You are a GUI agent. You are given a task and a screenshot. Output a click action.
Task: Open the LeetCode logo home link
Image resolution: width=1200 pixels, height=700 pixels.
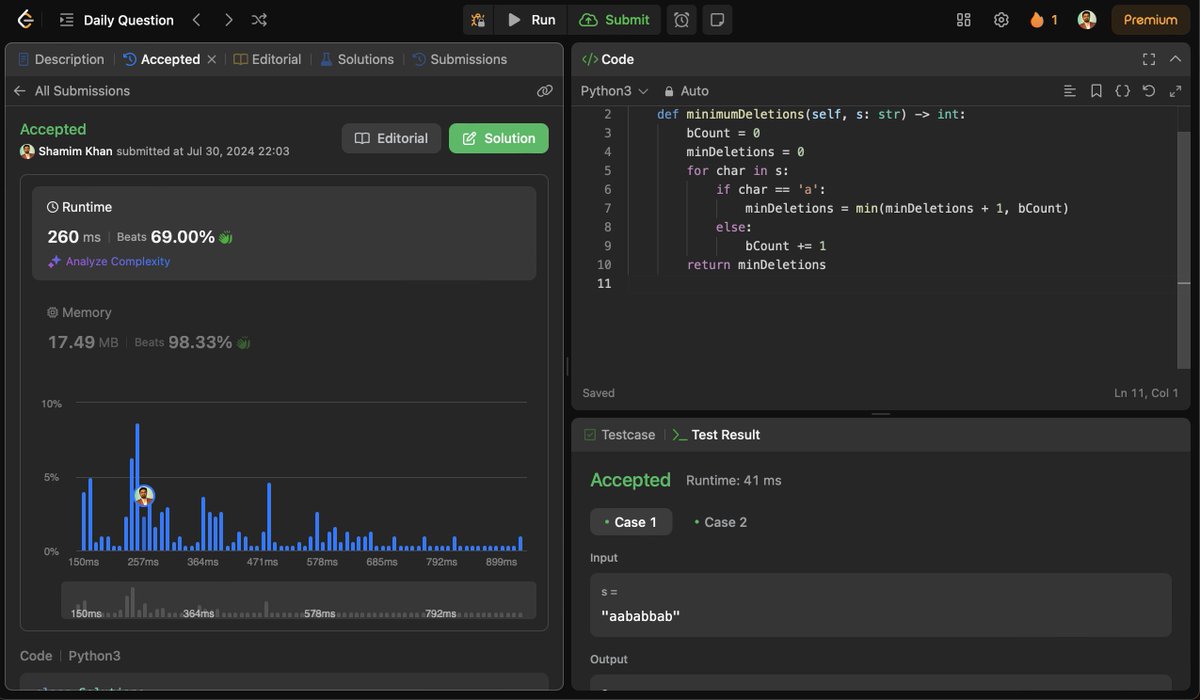click(x=24, y=20)
